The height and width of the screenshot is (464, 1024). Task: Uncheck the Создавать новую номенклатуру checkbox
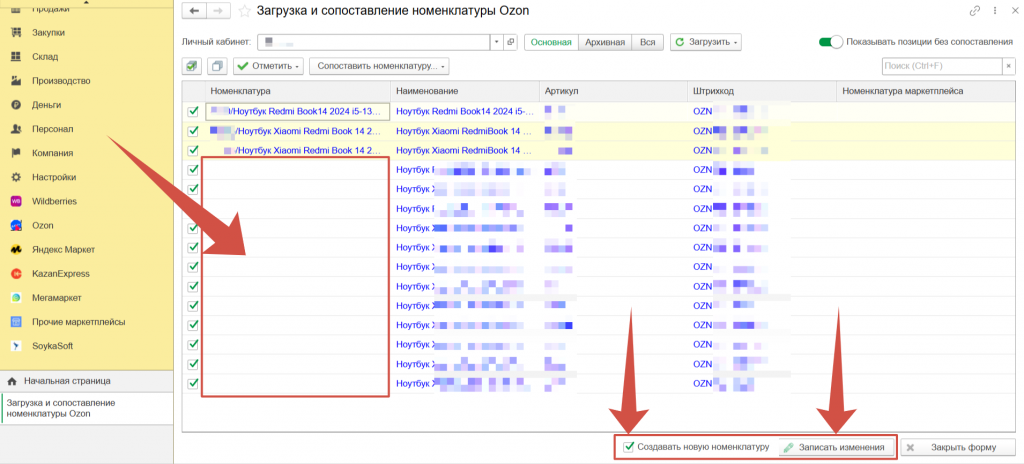click(628, 447)
